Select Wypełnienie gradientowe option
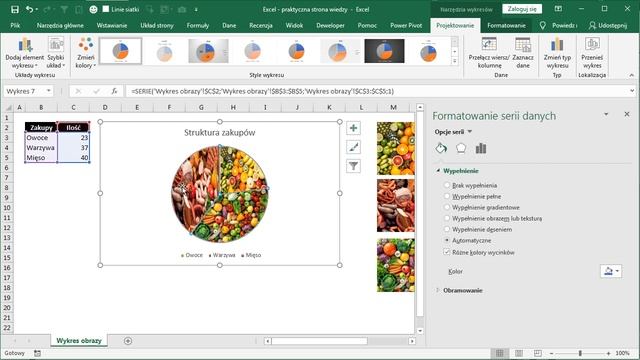Image resolution: width=640 pixels, height=360 pixels. (447, 207)
